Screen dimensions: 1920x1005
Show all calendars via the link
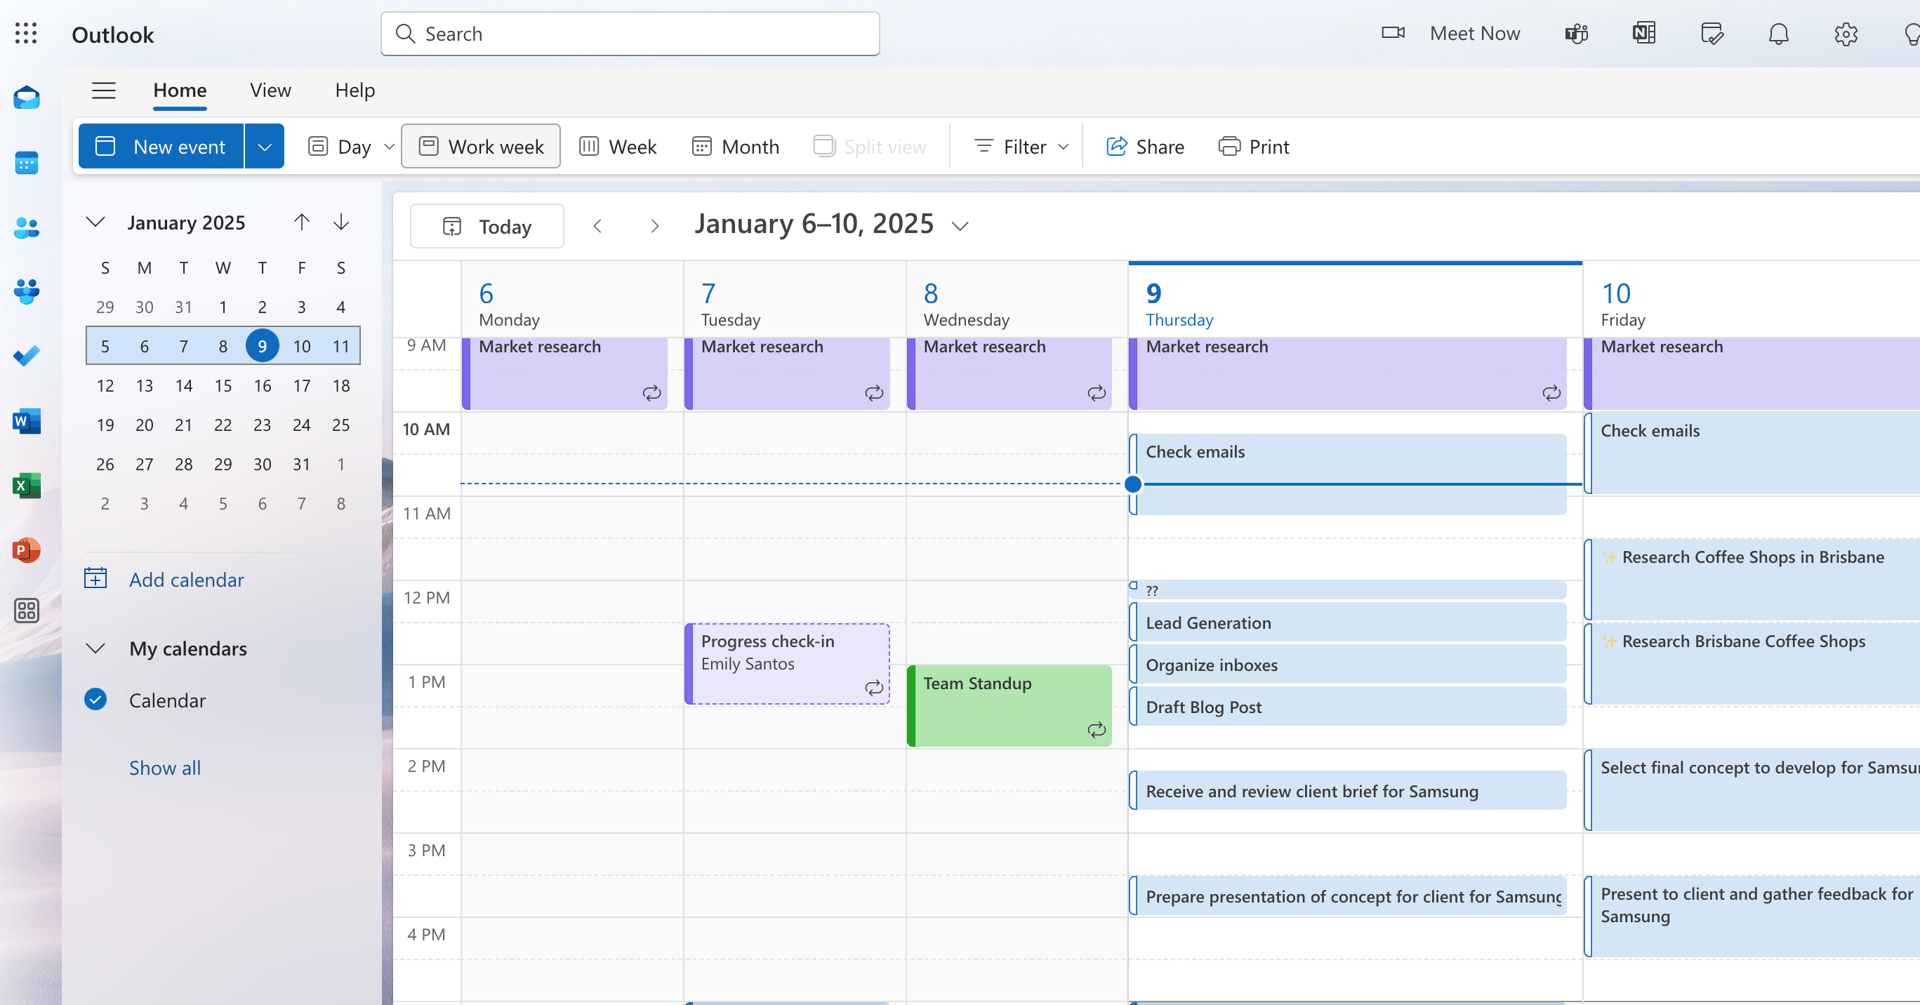point(164,768)
